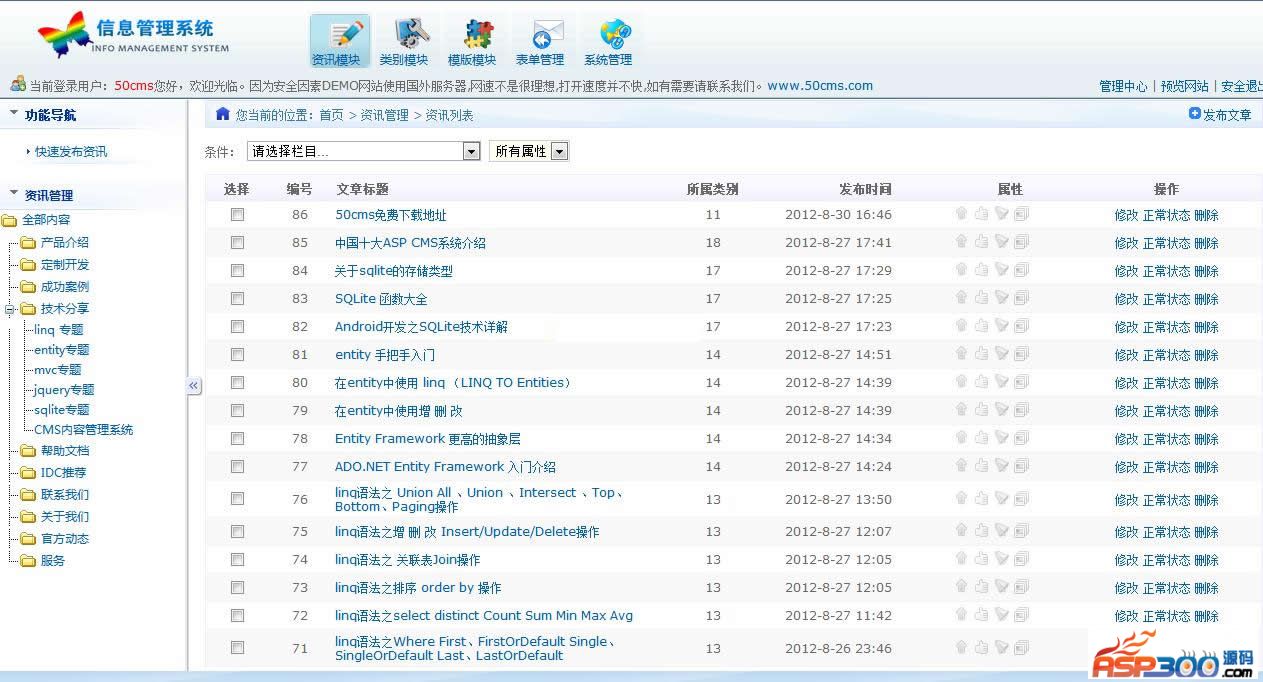1263x682 pixels.
Task: Select the 产品介绍 folder in the tree
Action: (x=64, y=243)
